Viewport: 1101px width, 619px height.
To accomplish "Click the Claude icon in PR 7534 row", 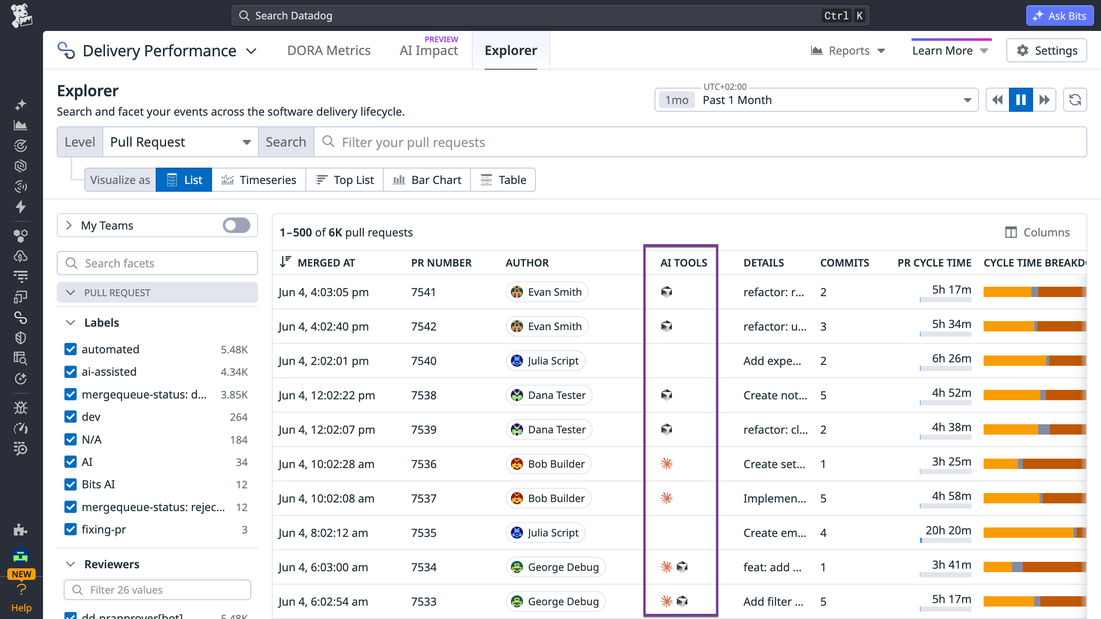I will 666,567.
